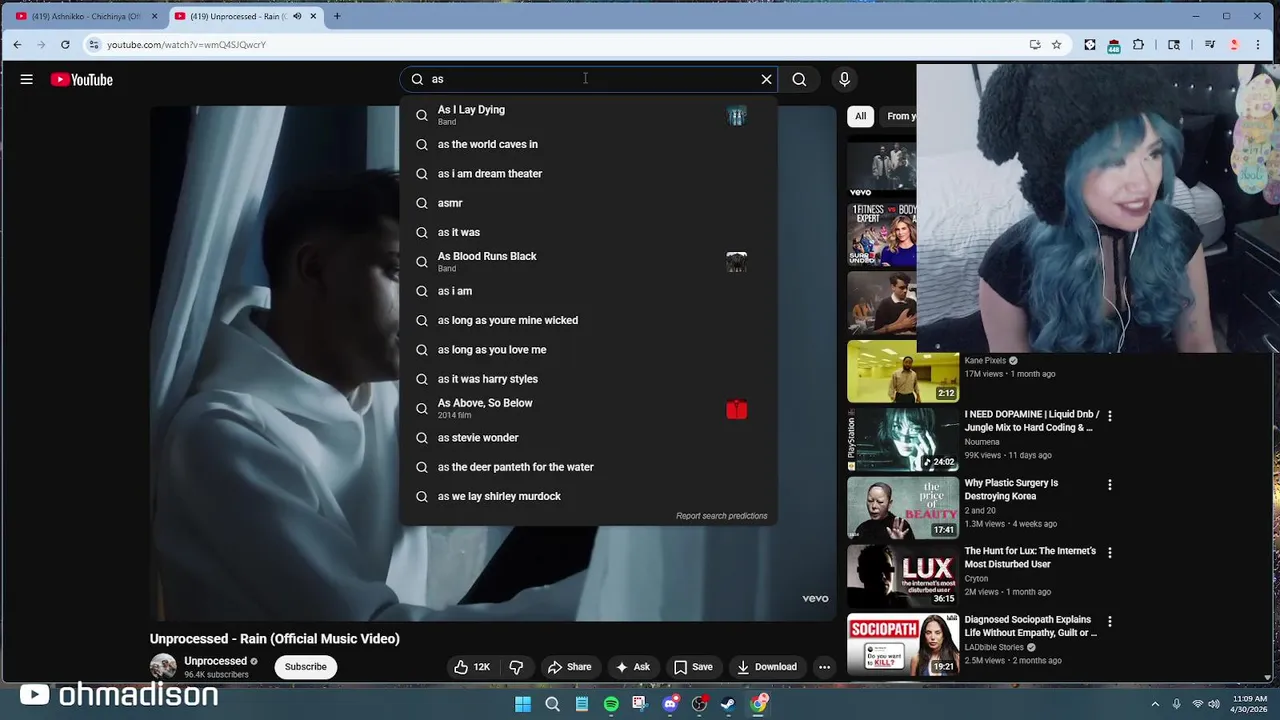Viewport: 1280px width, 720px height.
Task: Open the Unprocessed channel name link
Action: click(x=215, y=661)
